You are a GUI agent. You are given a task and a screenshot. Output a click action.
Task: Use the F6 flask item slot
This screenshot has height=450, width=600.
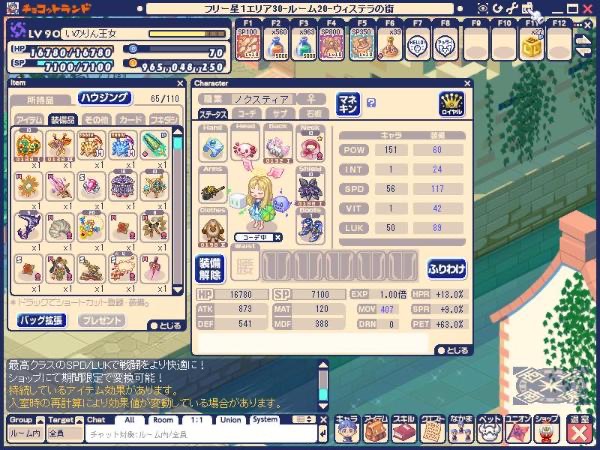[390, 44]
